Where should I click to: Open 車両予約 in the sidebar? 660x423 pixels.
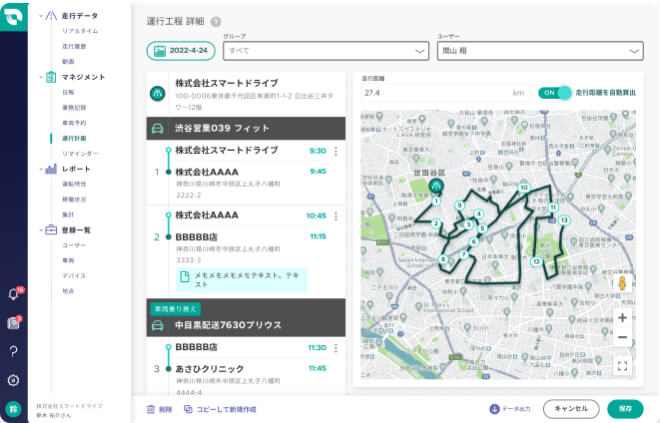(x=74, y=123)
